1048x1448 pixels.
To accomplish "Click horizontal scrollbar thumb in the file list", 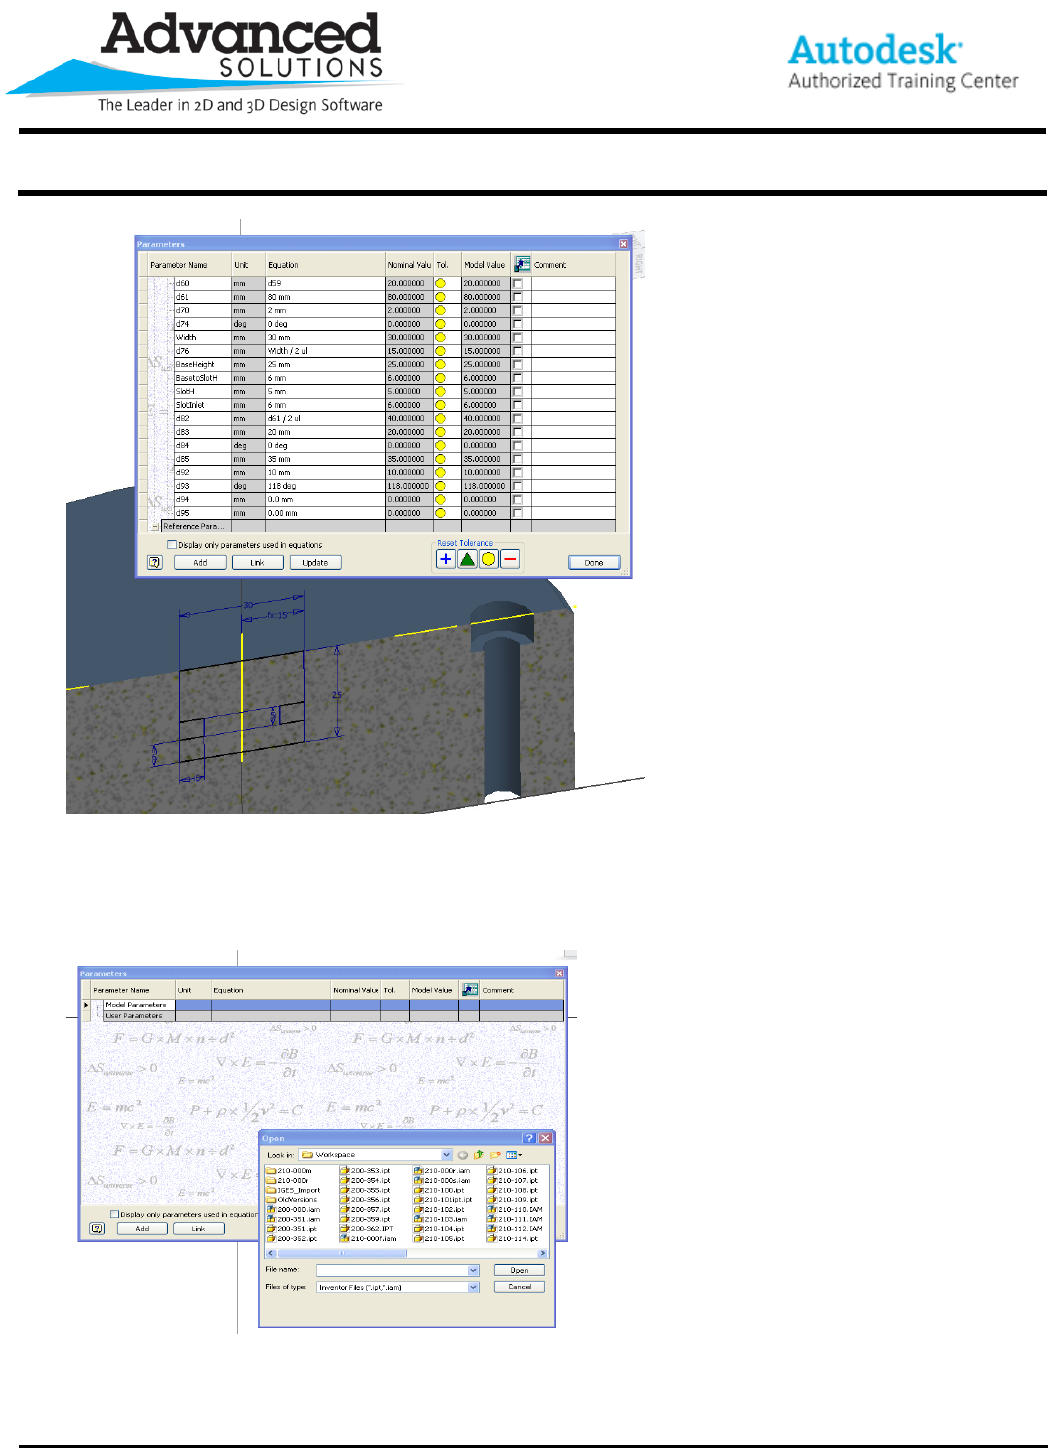I will [x=341, y=1252].
